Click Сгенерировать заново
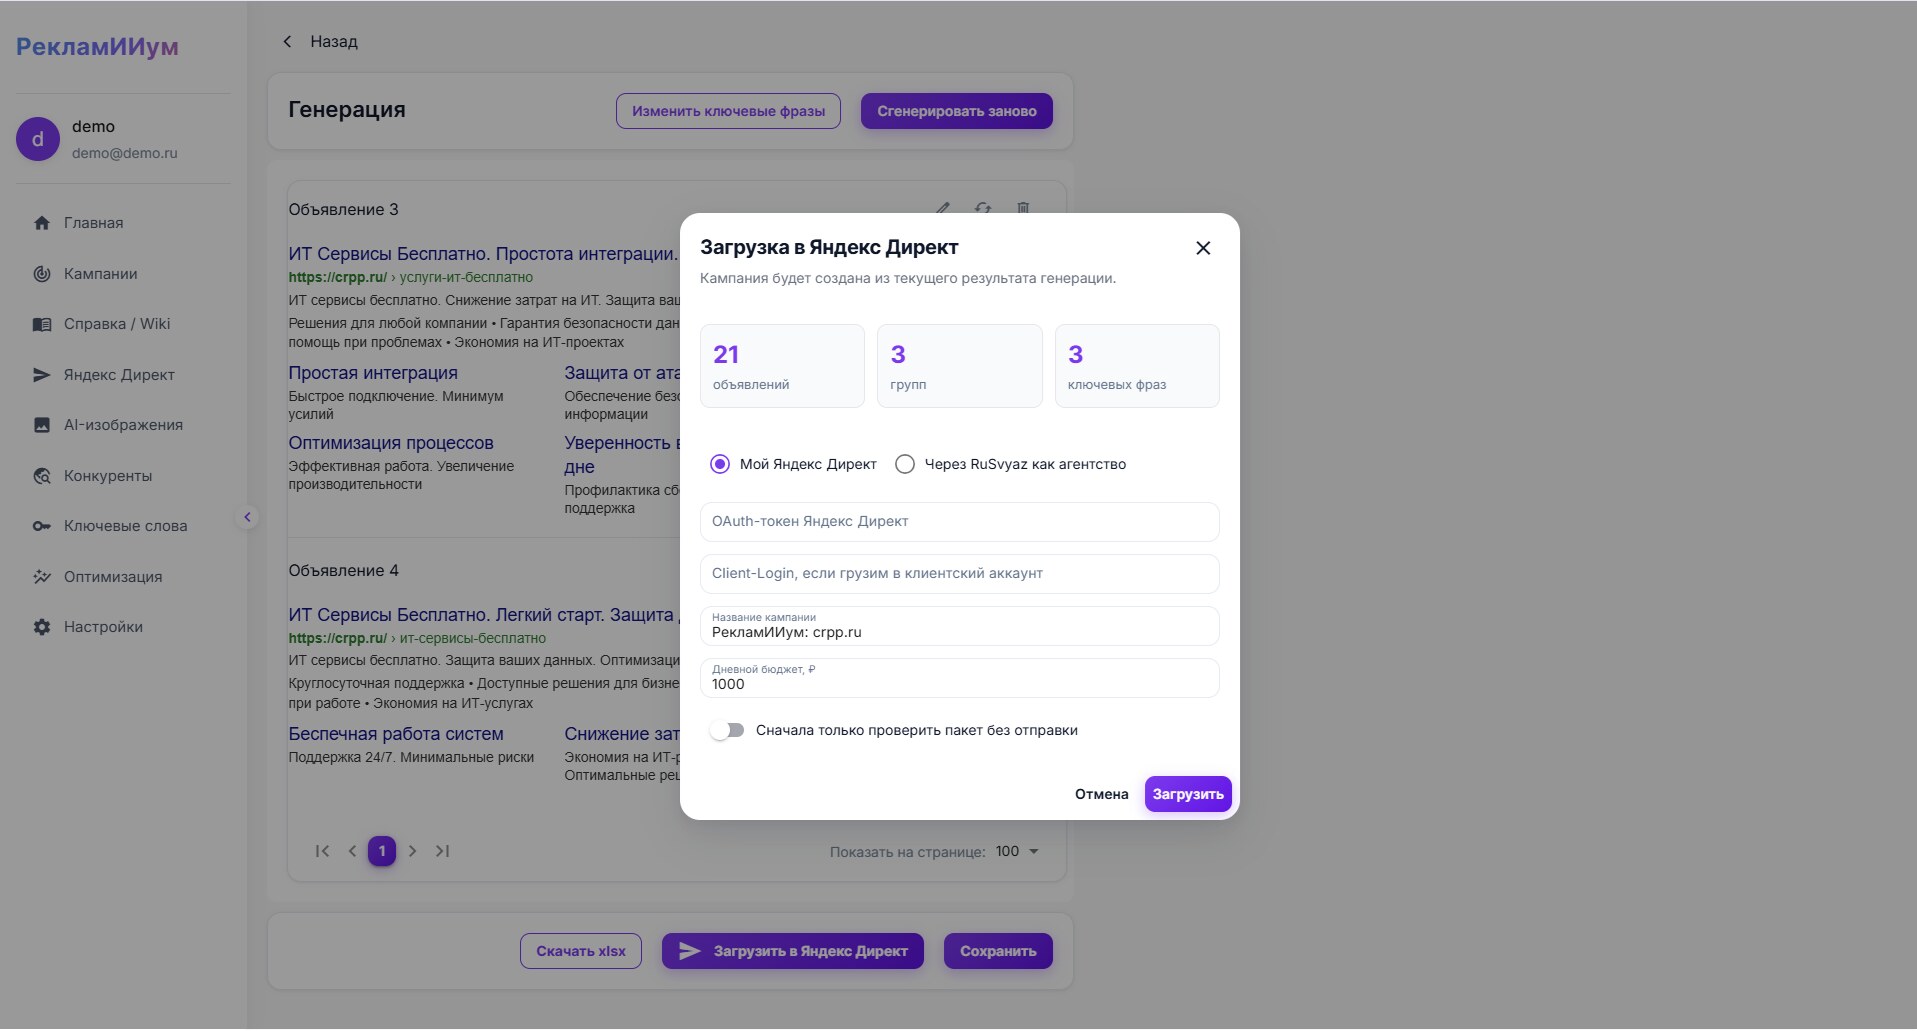 (x=957, y=111)
